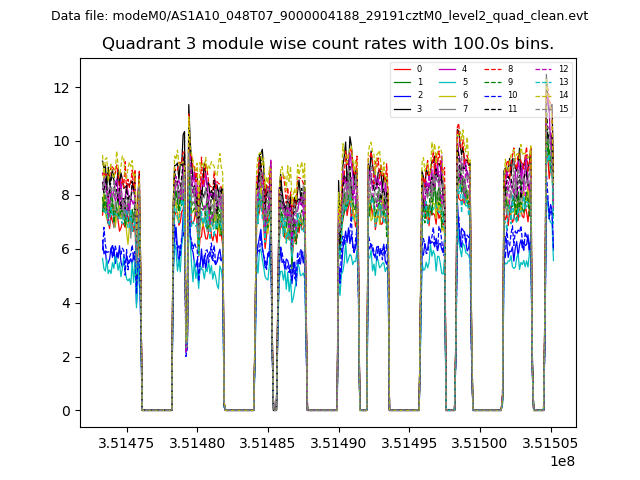Click the red dashed line legend marker for module 8

492,69
